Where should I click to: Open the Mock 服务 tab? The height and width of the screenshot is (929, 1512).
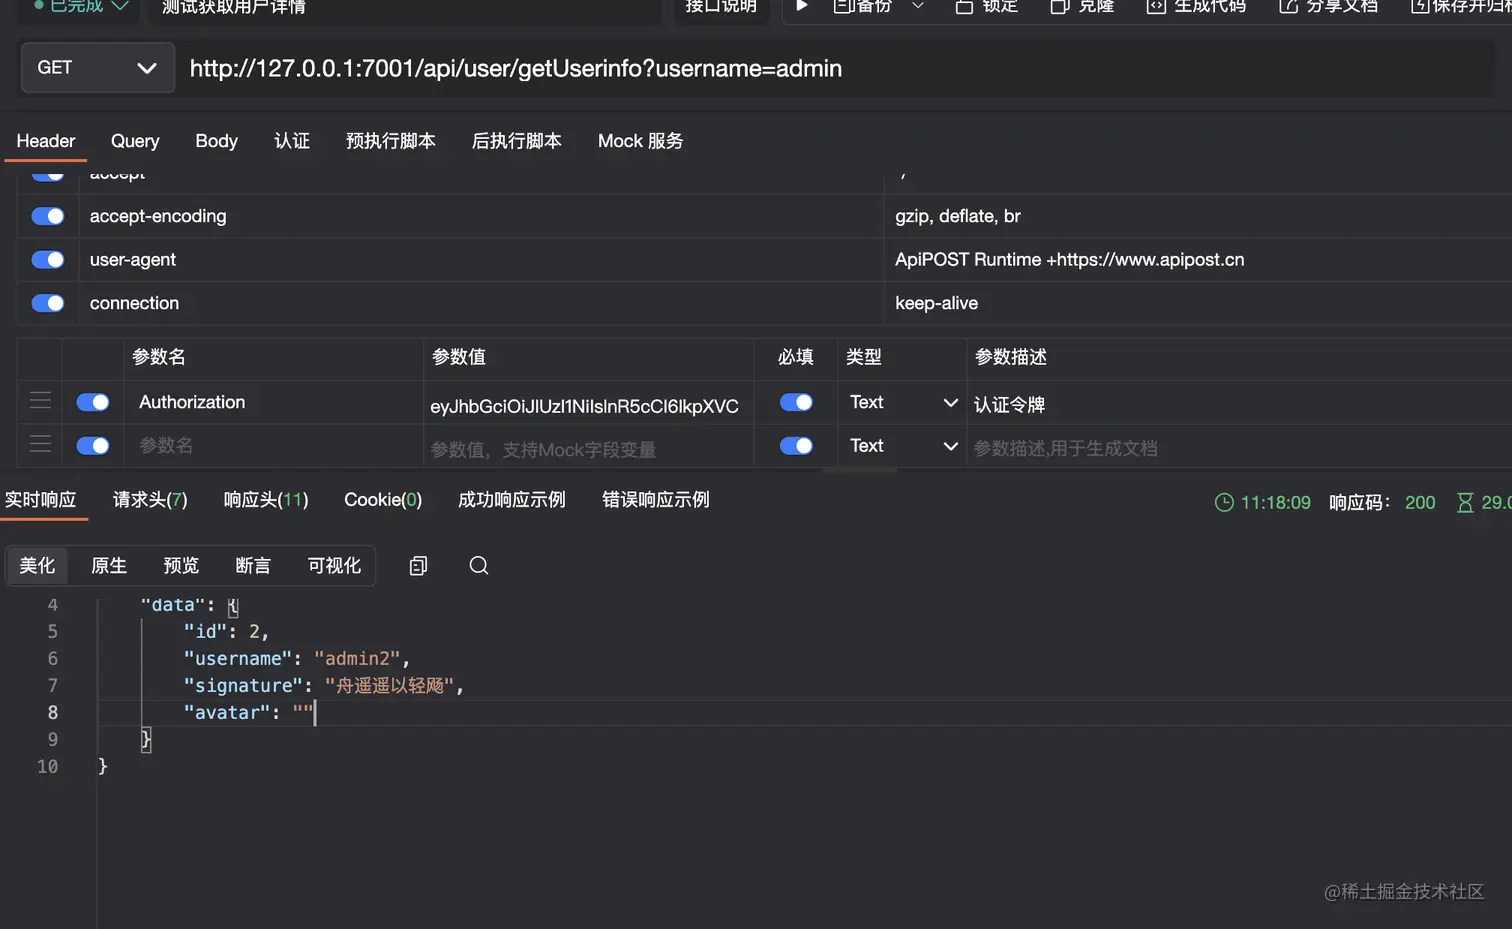[641, 141]
